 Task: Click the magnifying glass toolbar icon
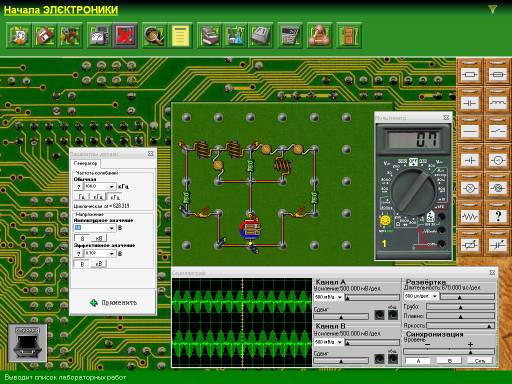coord(154,35)
